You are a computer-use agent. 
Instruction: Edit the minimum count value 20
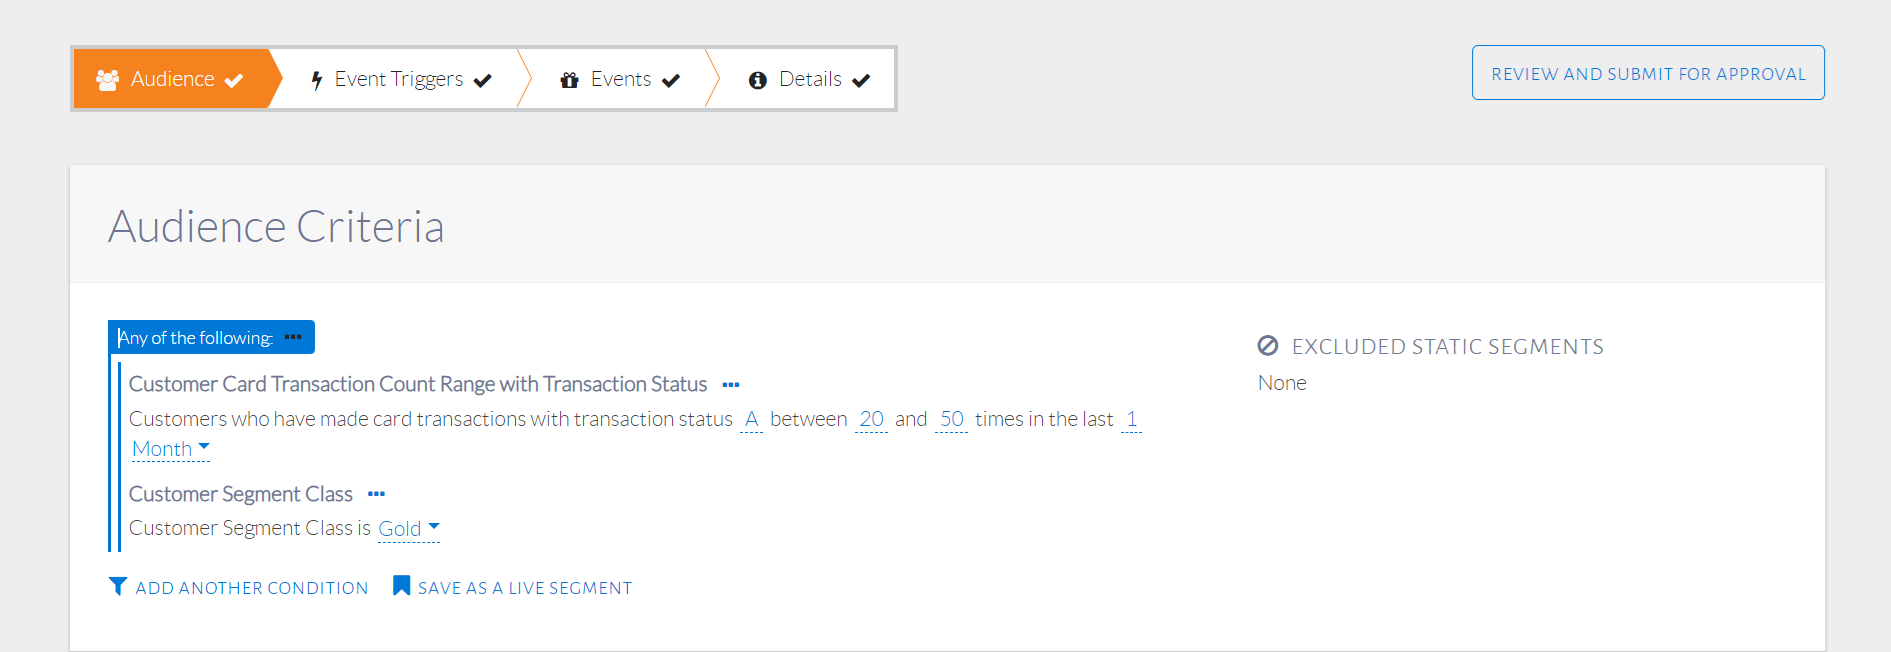point(871,419)
